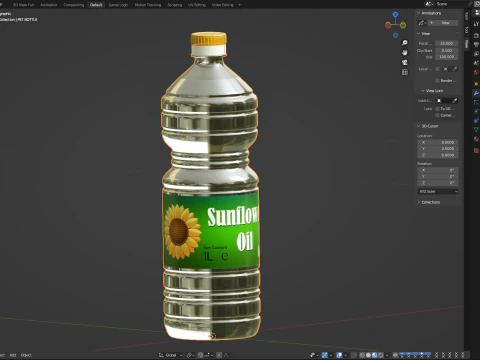This screenshot has width=480, height=360.
Task: Open the Particles properties icon
Action: 476,102
